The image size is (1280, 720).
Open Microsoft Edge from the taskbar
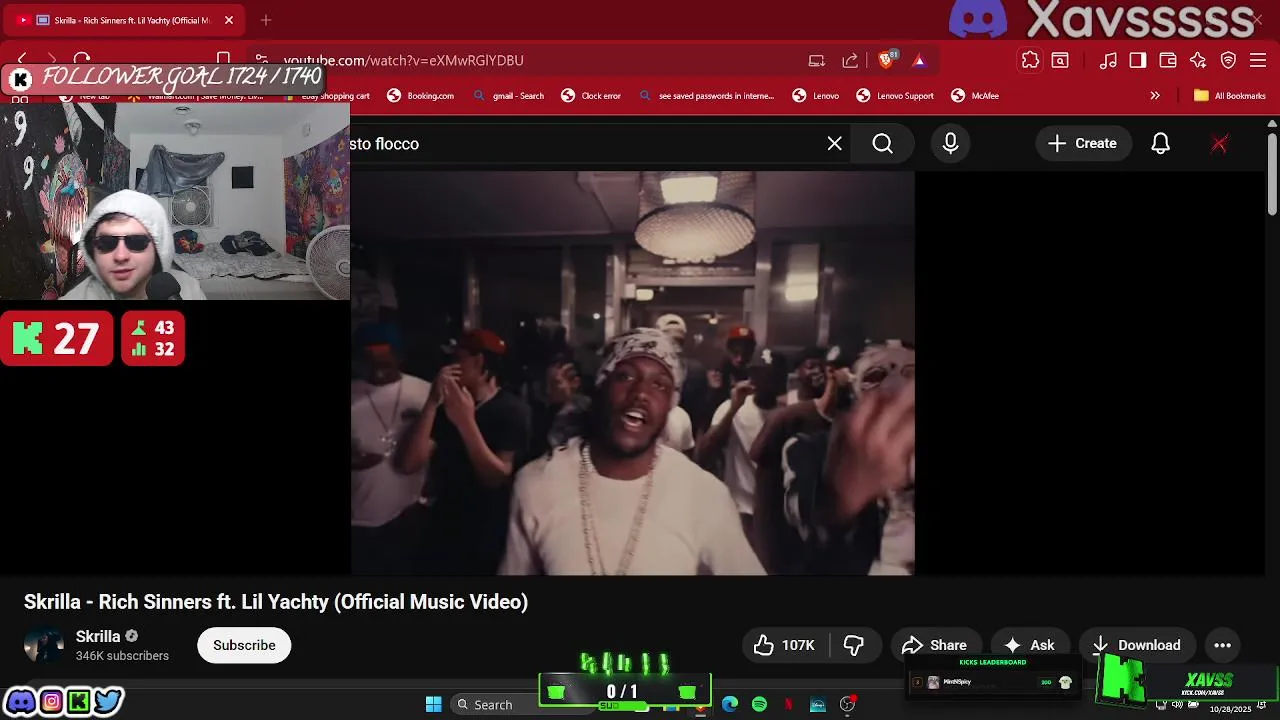(x=730, y=705)
